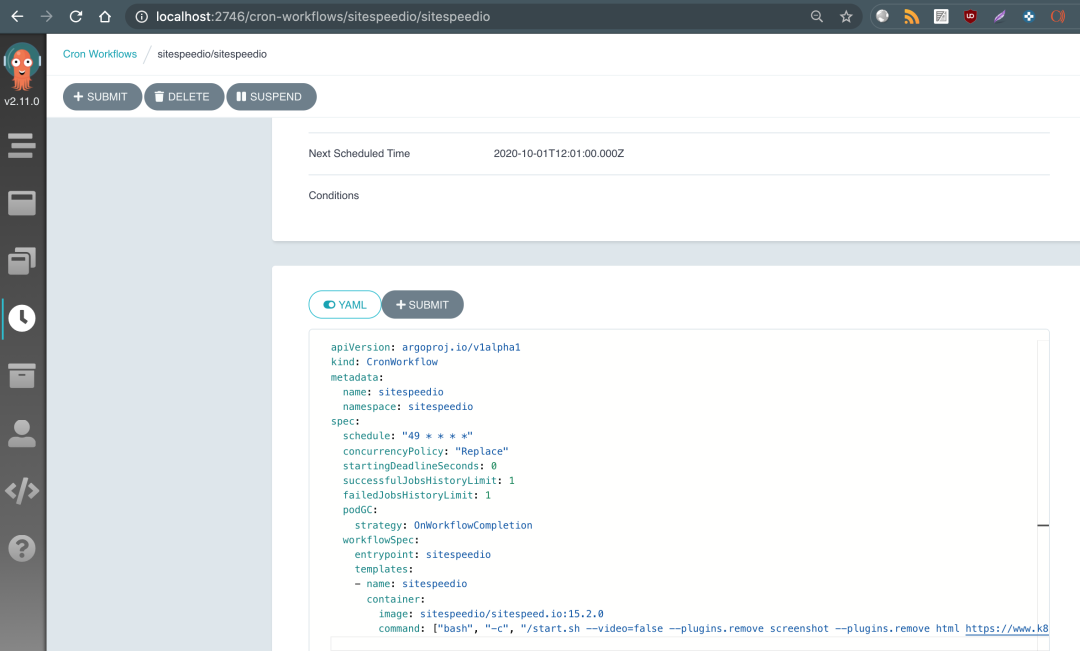The width and height of the screenshot is (1080, 651).
Task: Open the https://www.k8 link in command
Action: [x=1006, y=628]
